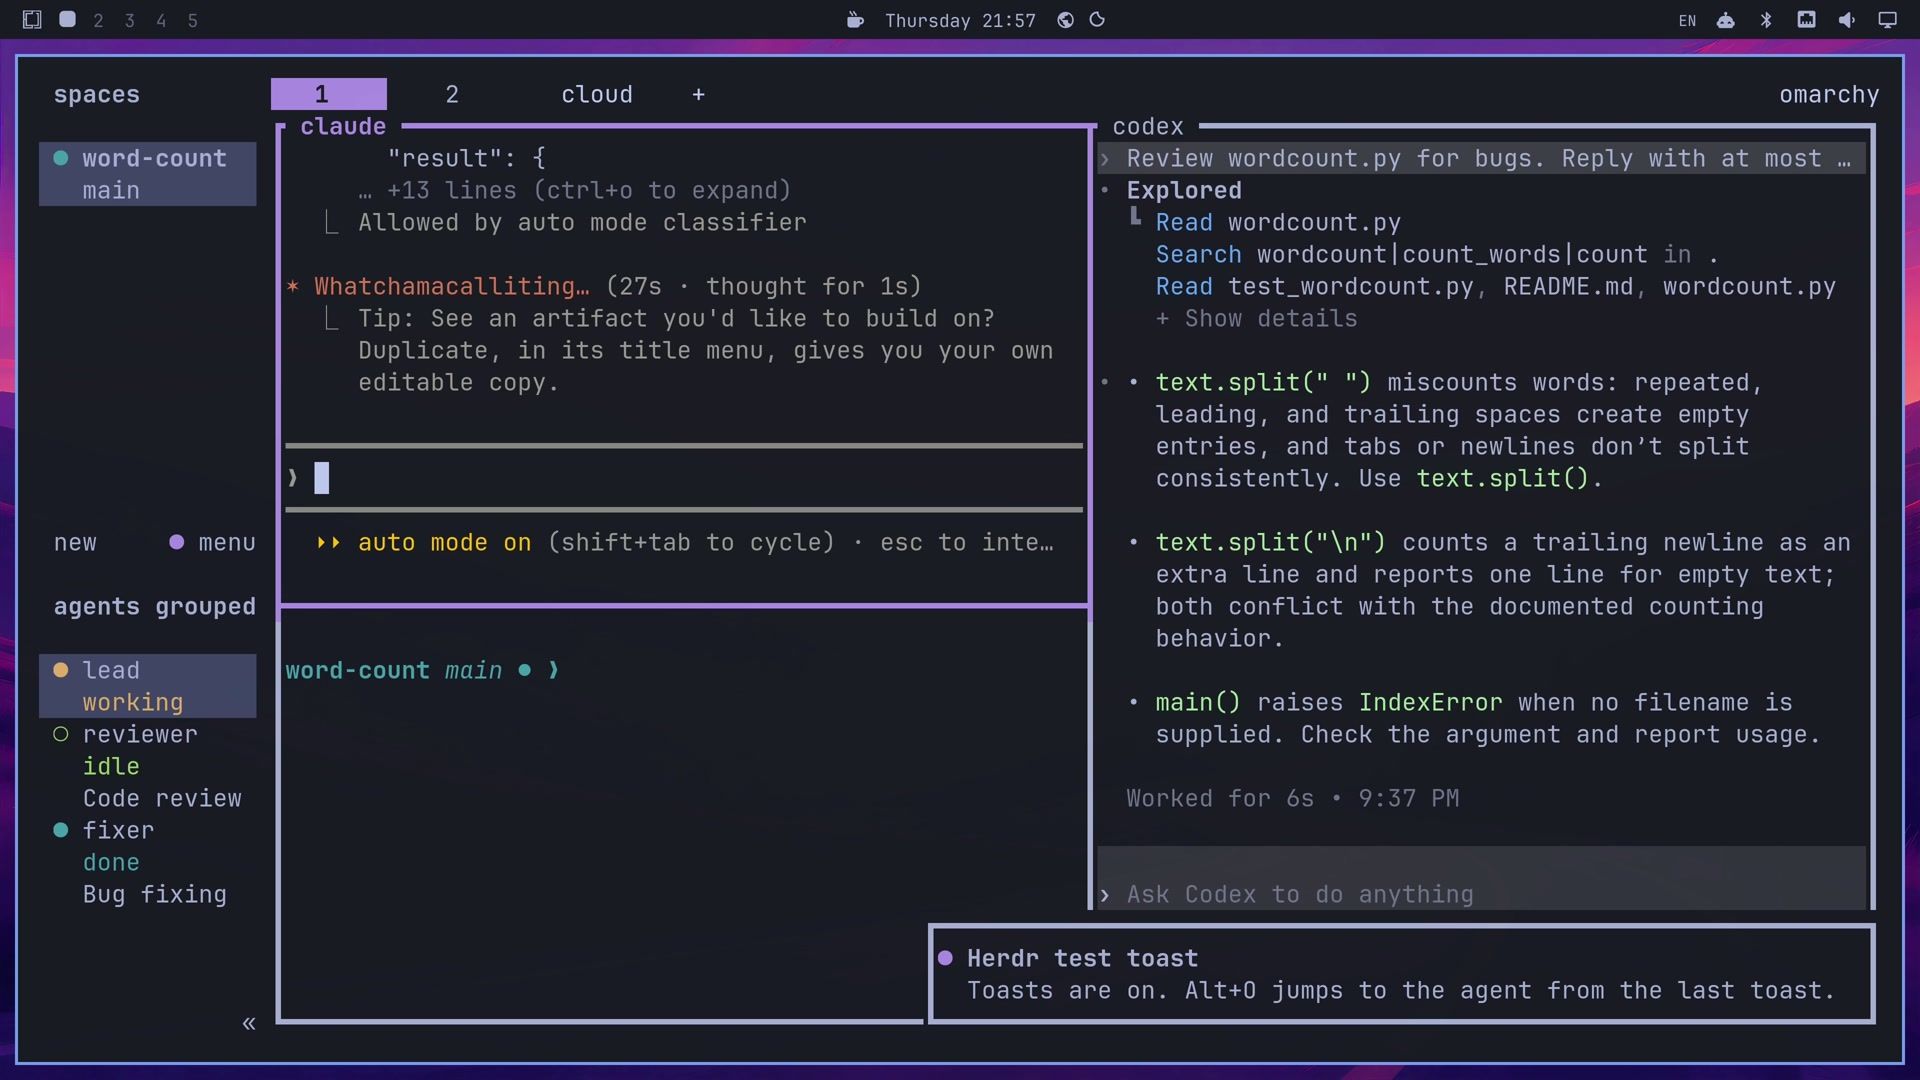1920x1080 pixels.
Task: Switch to workspace 5 in top bar
Action: pos(193,20)
